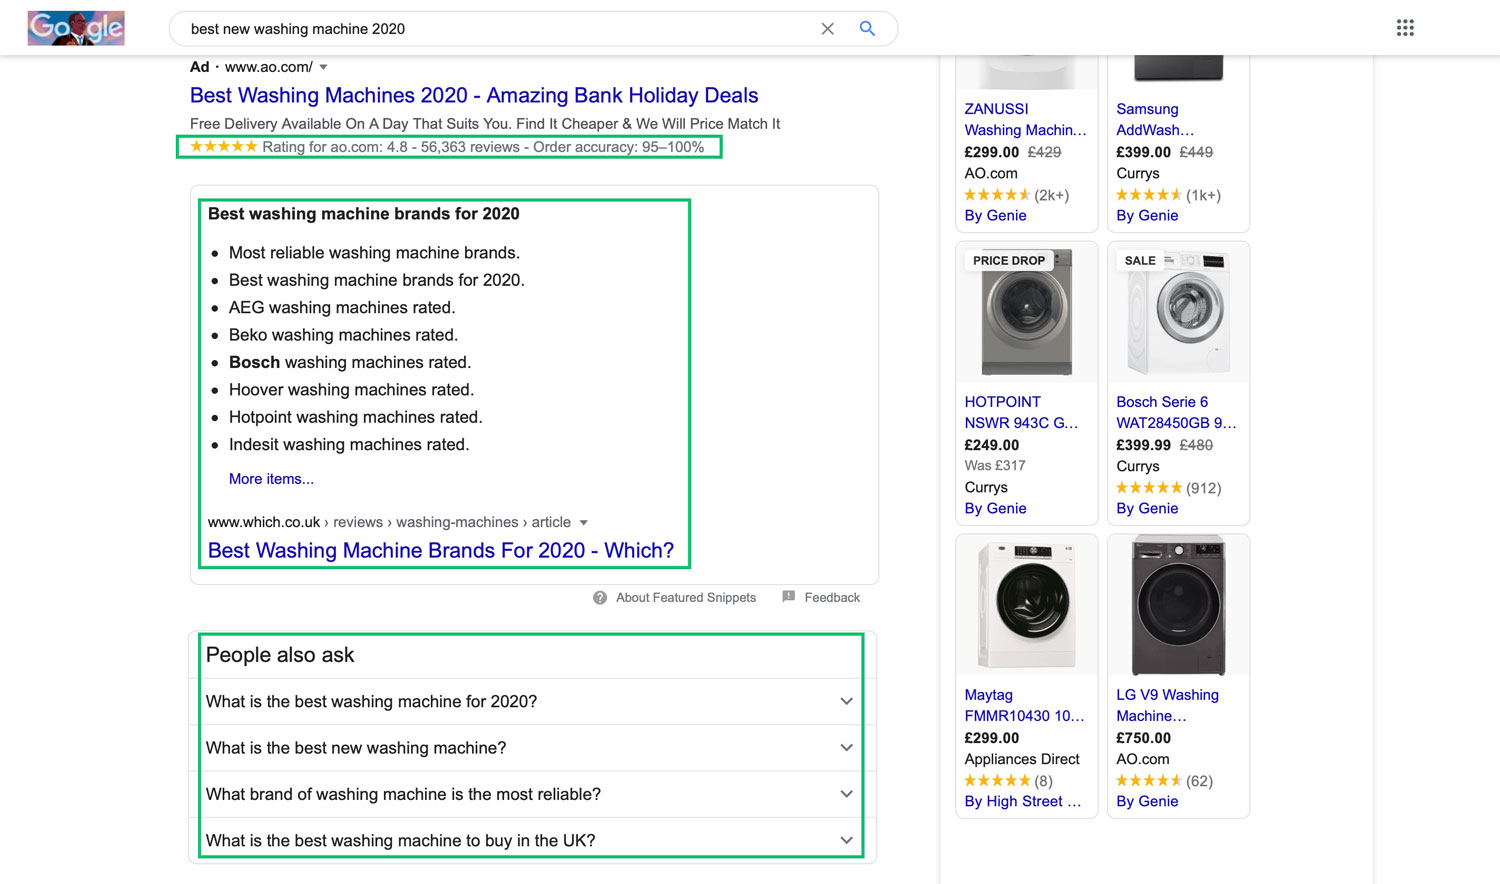
Task: Click the Bosch Serie 6 product image
Action: click(1178, 312)
